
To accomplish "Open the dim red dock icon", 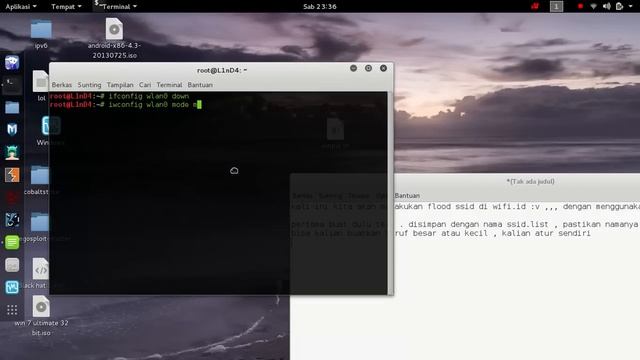I will [12, 198].
